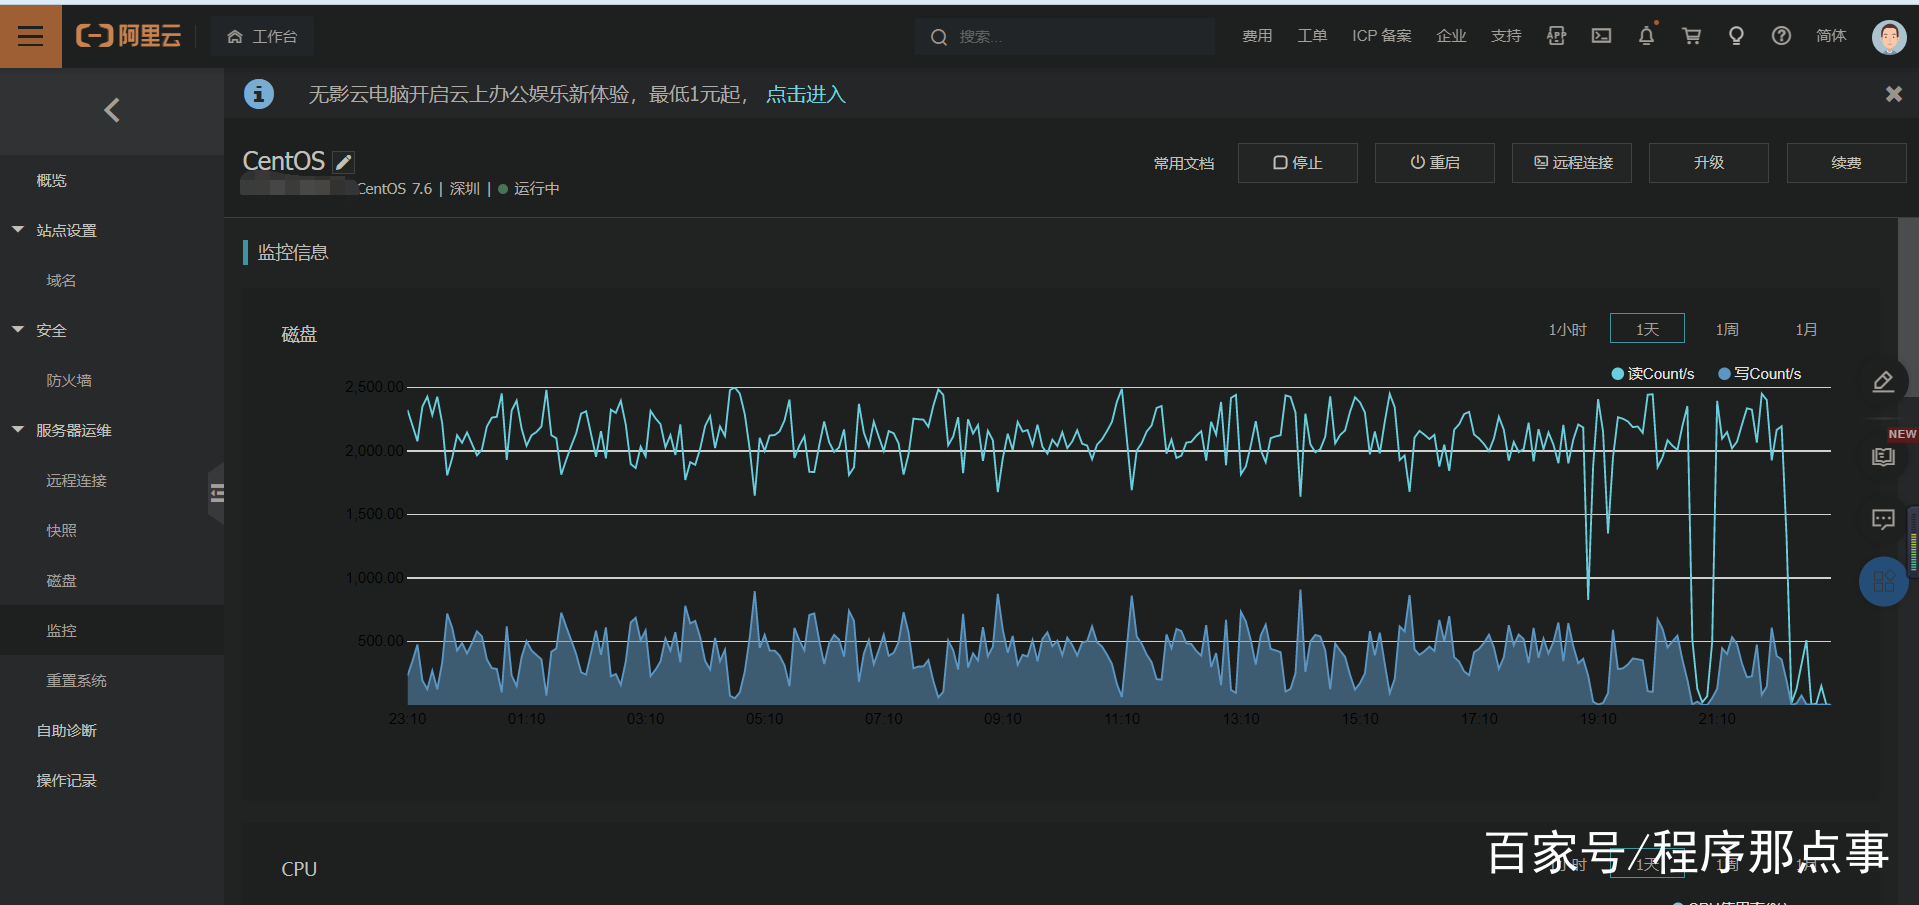Image resolution: width=1919 pixels, height=905 pixels.
Task: Open 域名 domain settings
Action: (x=112, y=280)
